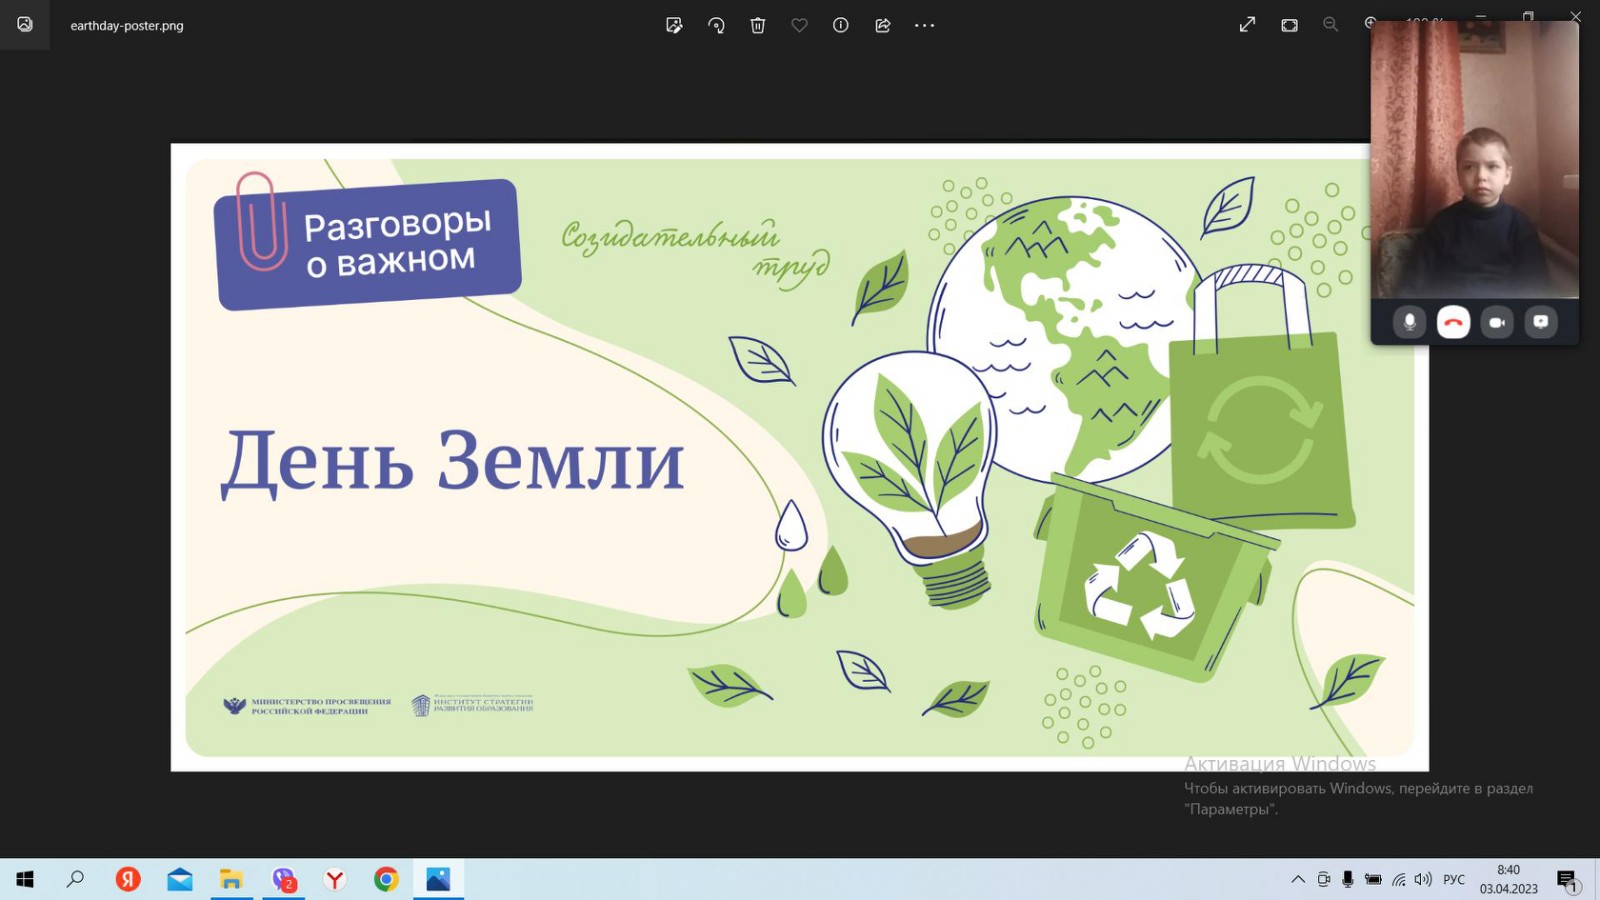Open File Explorer from taskbar

pyautogui.click(x=232, y=879)
